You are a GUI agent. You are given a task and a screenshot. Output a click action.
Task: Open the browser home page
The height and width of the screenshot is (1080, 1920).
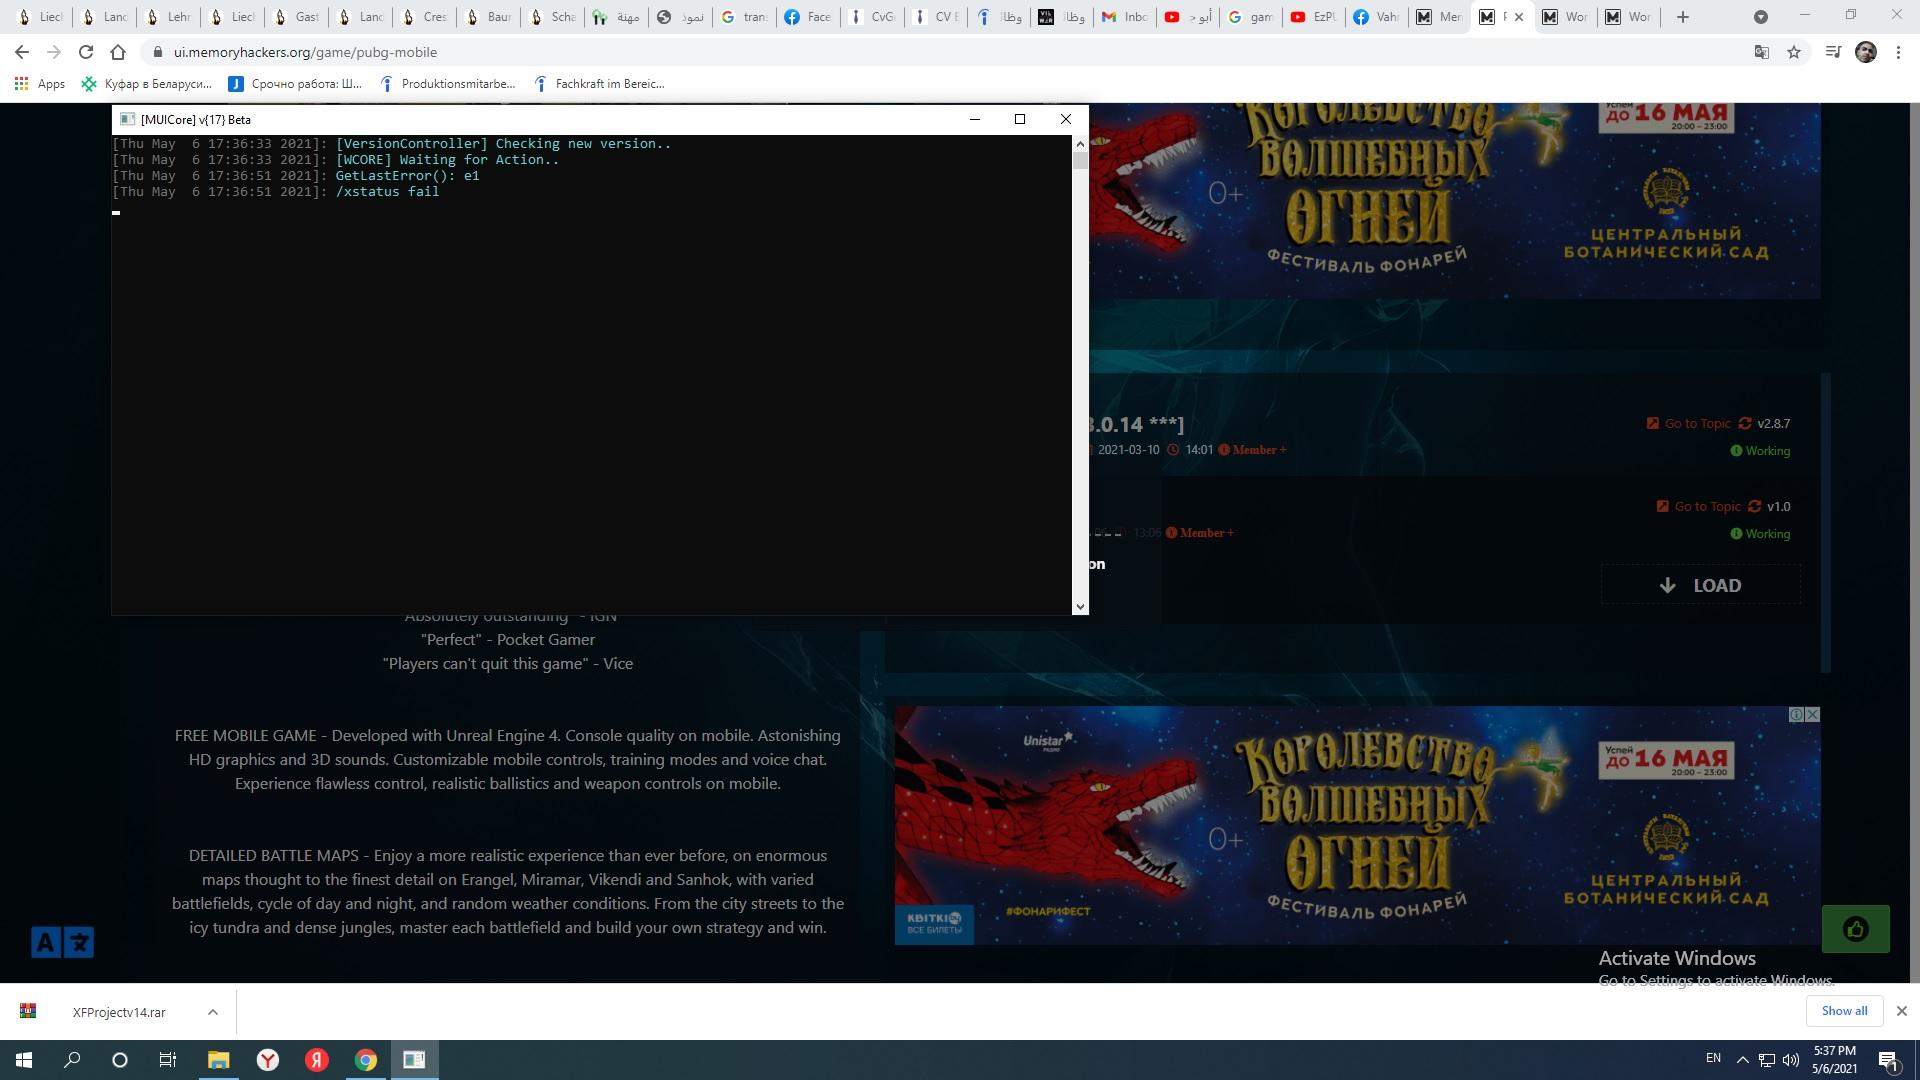point(118,52)
